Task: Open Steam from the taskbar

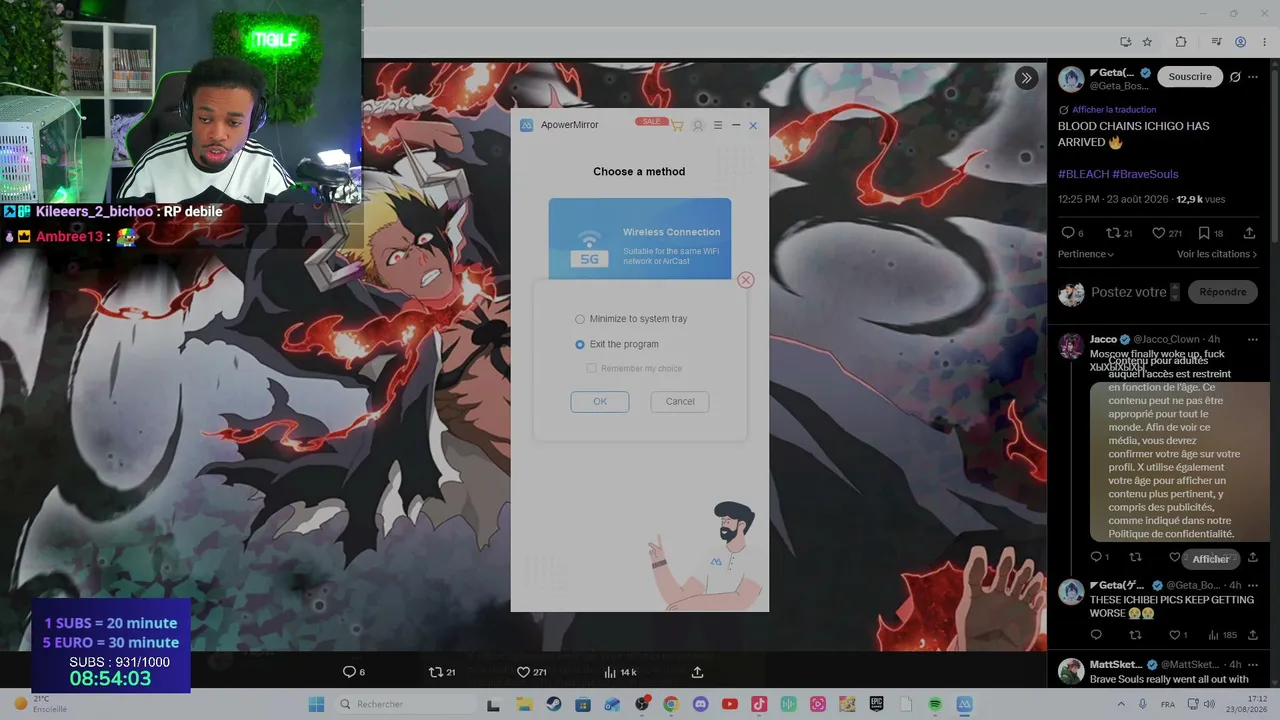Action: click(x=553, y=704)
